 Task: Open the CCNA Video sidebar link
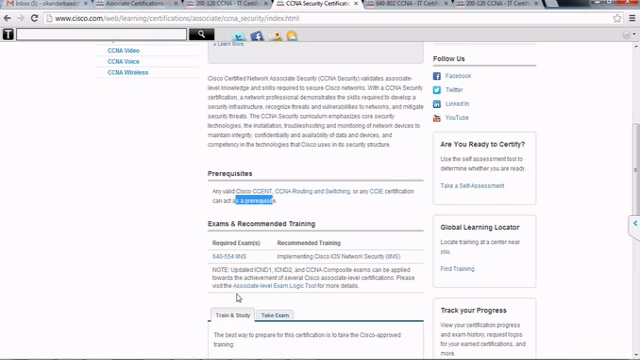pos(123,51)
